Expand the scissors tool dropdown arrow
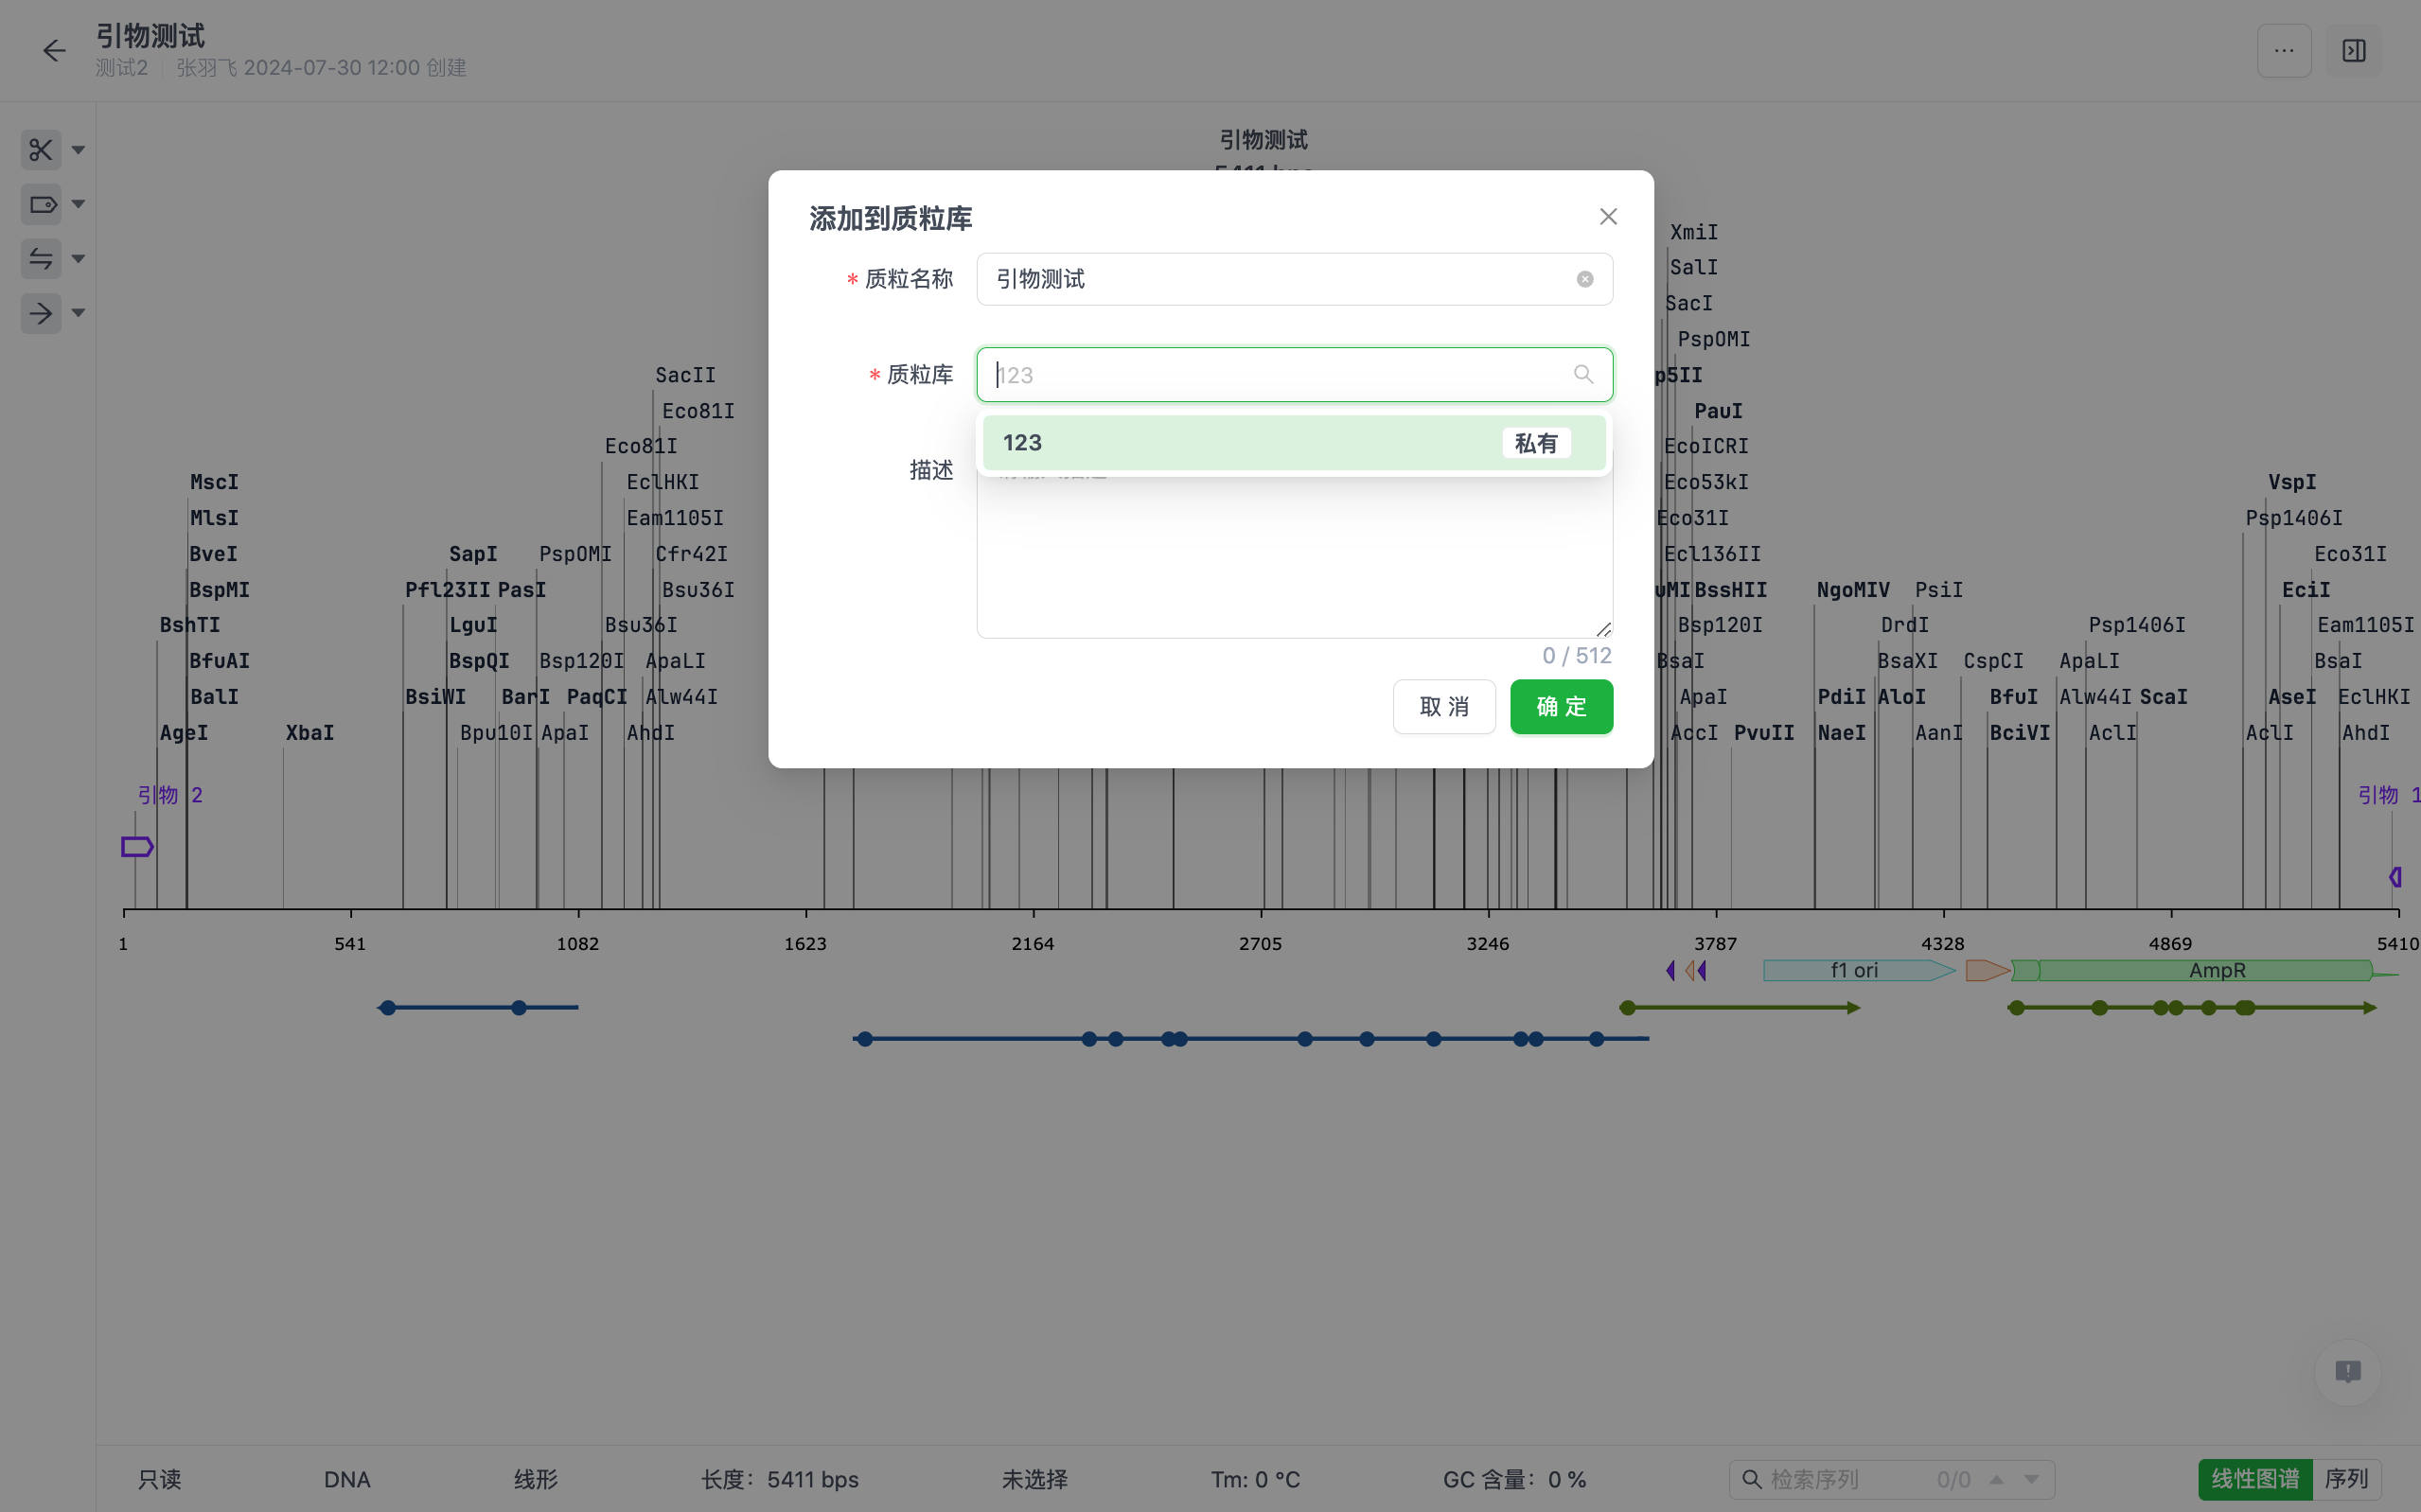 click(x=78, y=150)
